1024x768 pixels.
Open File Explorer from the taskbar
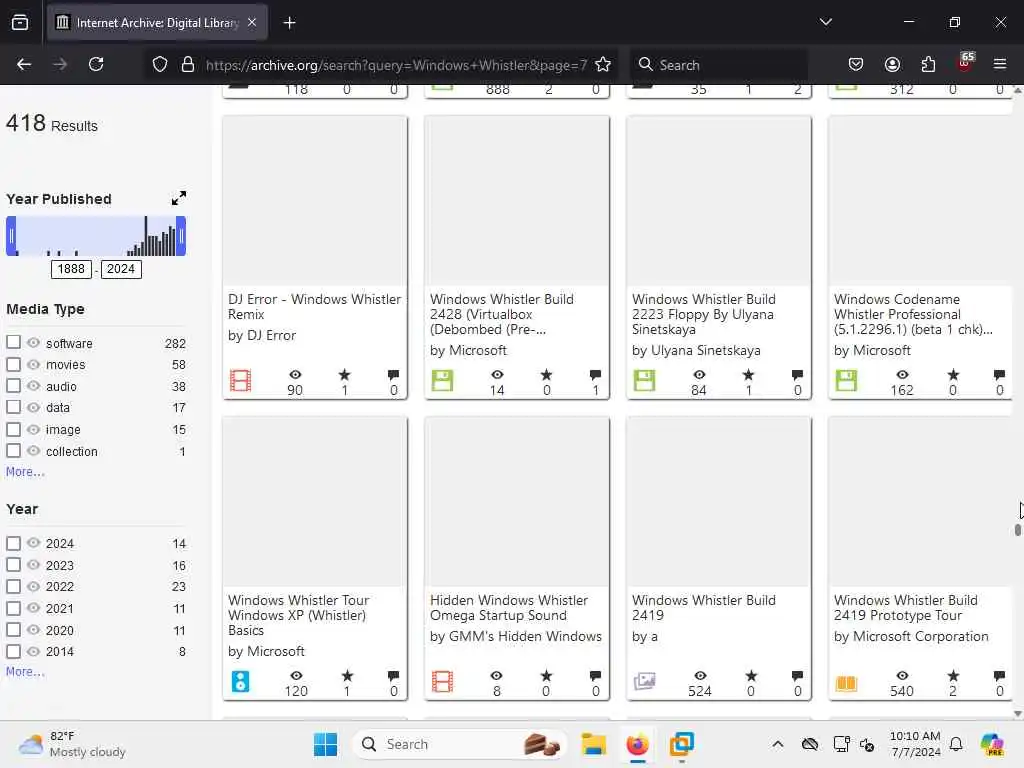(594, 744)
